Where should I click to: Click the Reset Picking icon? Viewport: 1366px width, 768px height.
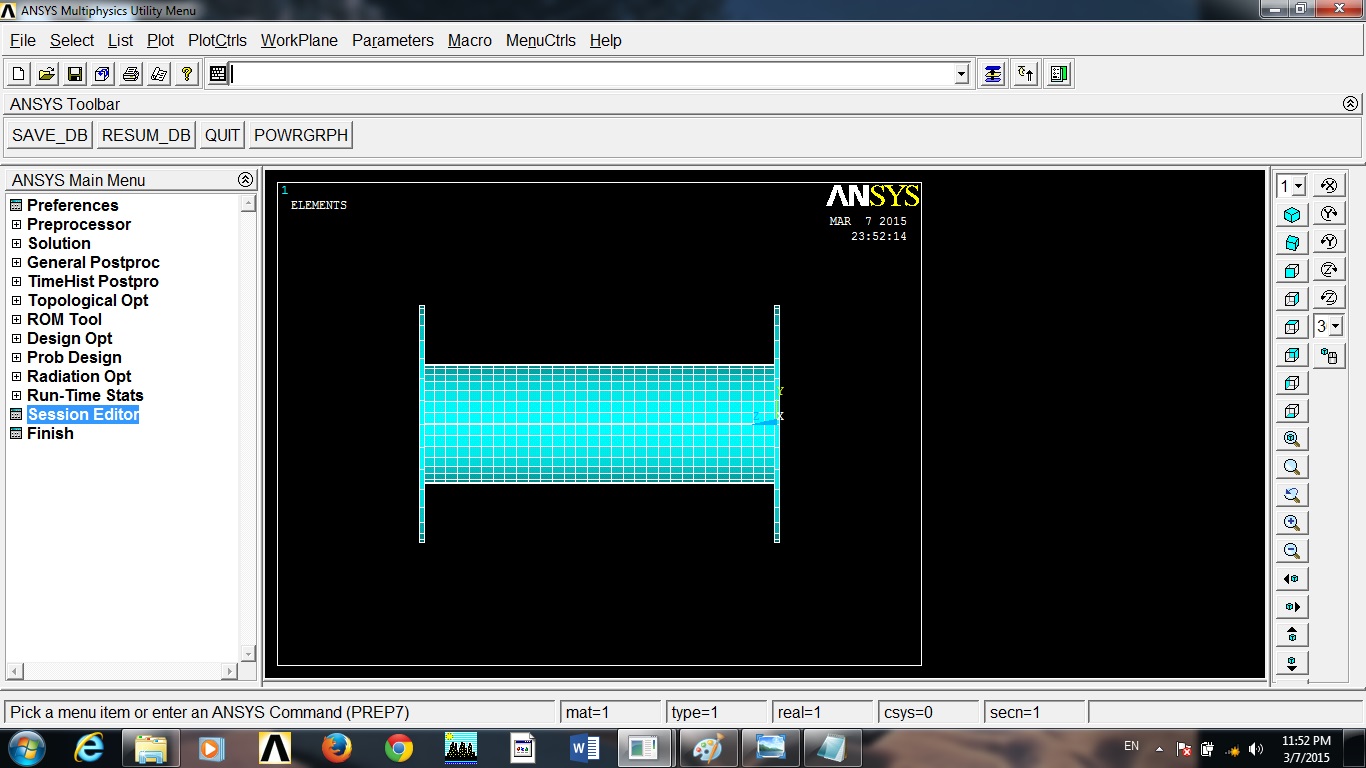coord(1026,74)
